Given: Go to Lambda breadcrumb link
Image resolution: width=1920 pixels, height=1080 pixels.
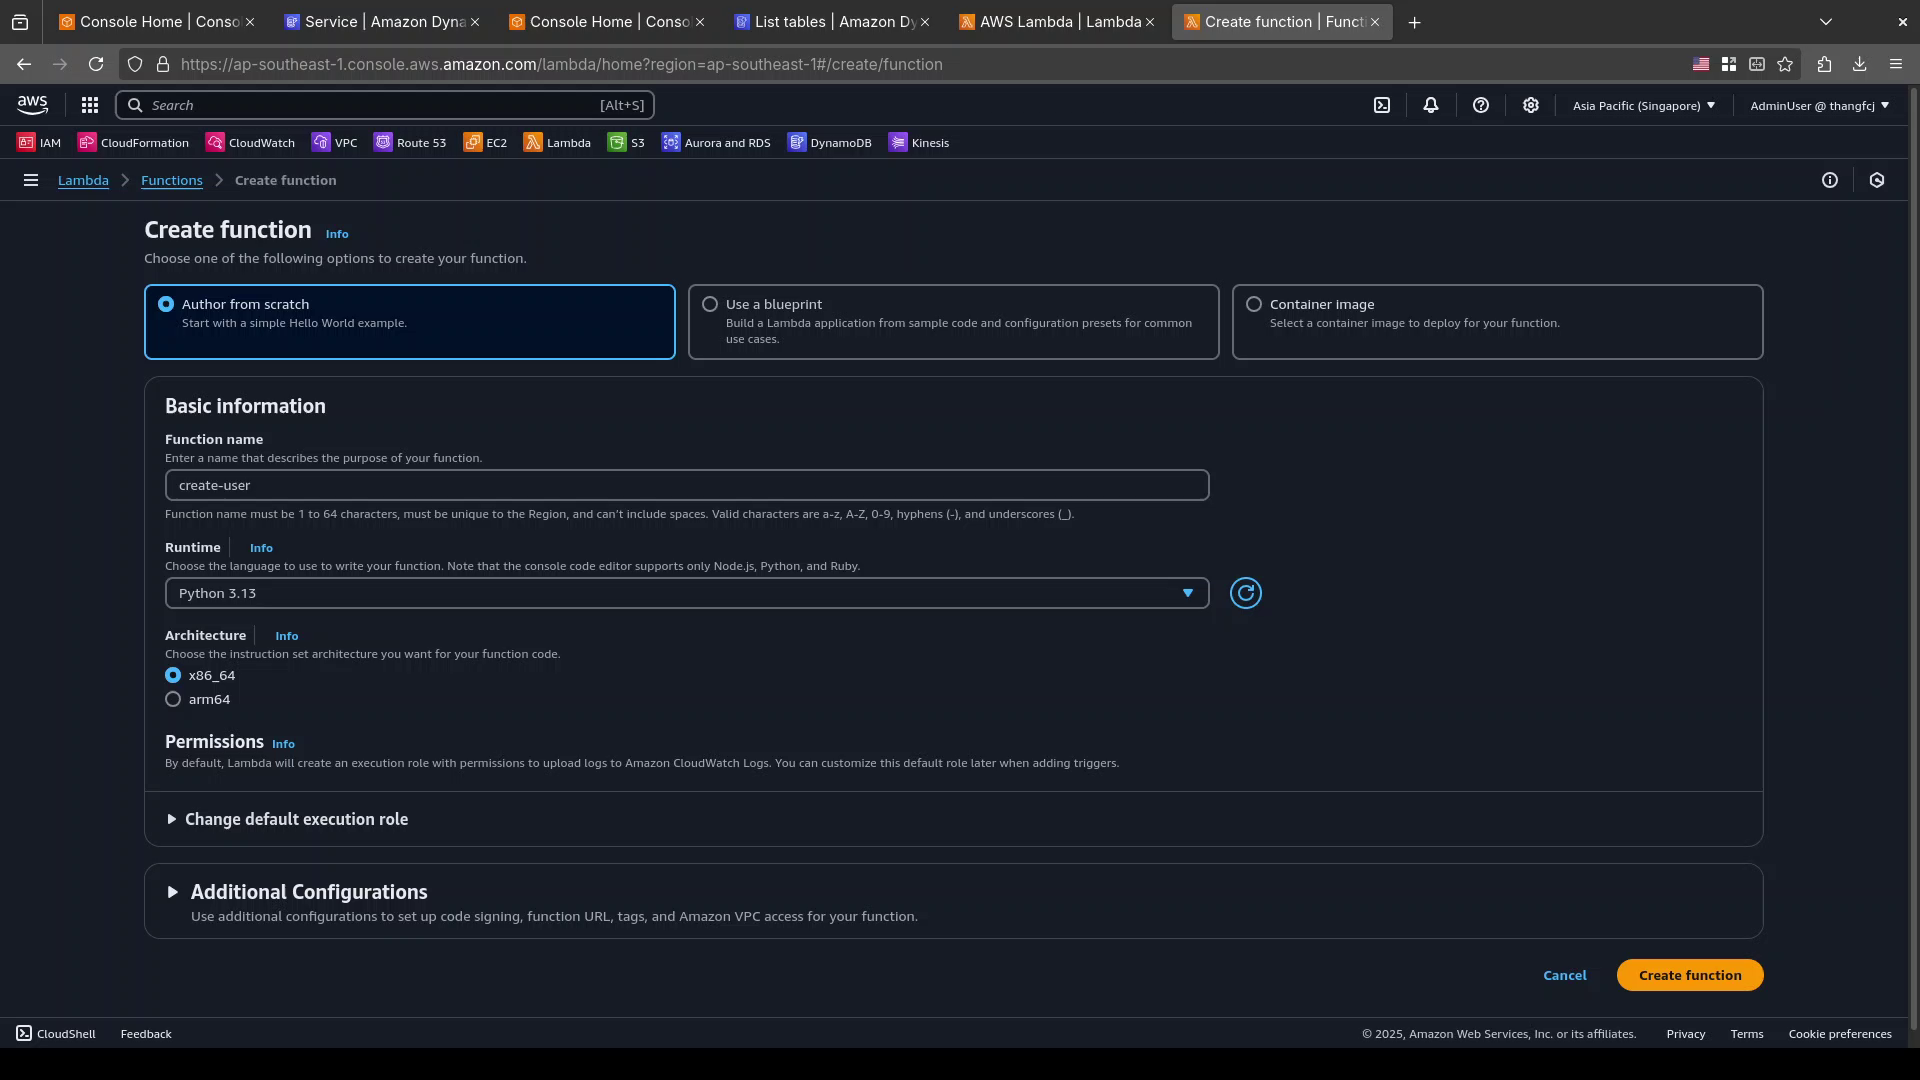Looking at the screenshot, I should click(x=83, y=181).
